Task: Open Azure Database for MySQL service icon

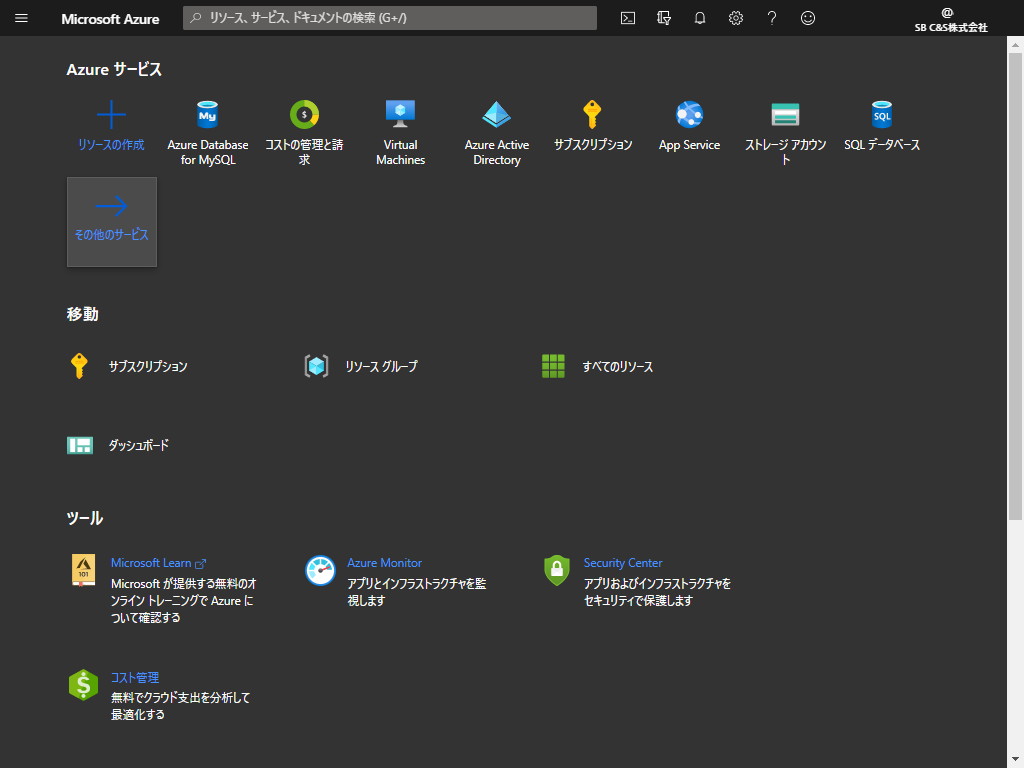Action: 208,114
